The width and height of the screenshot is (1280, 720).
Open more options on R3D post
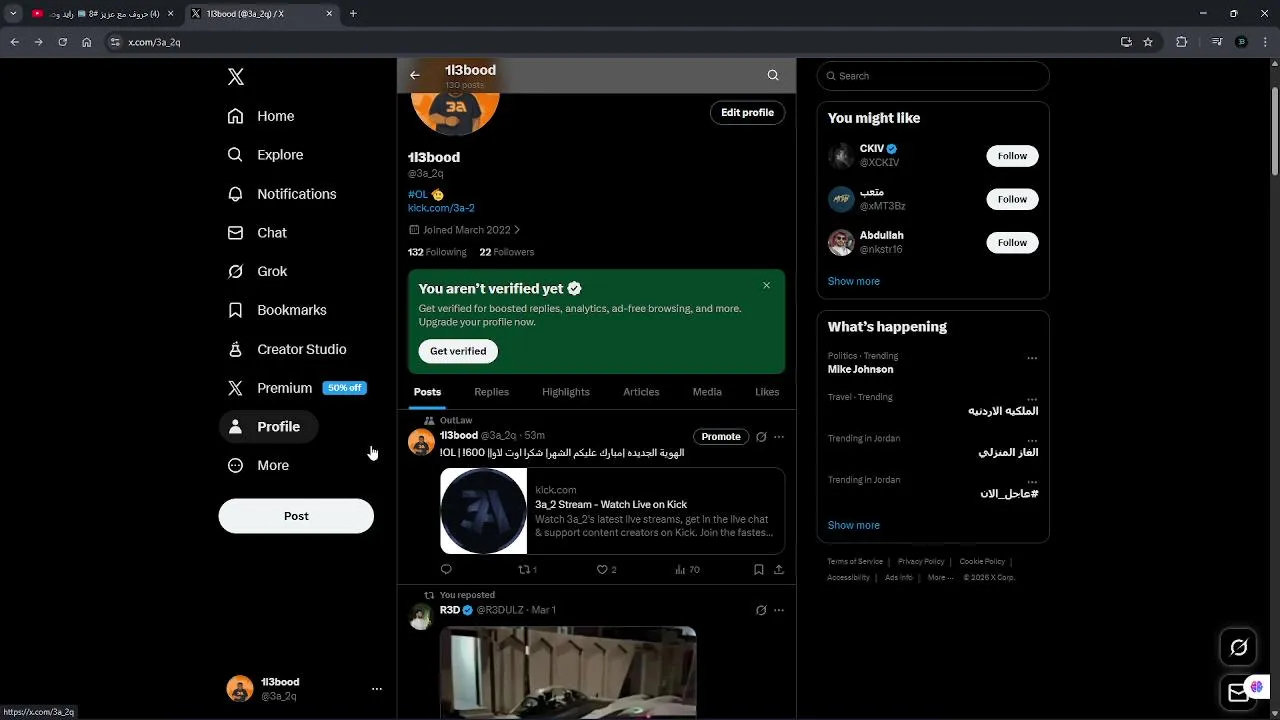click(x=779, y=610)
